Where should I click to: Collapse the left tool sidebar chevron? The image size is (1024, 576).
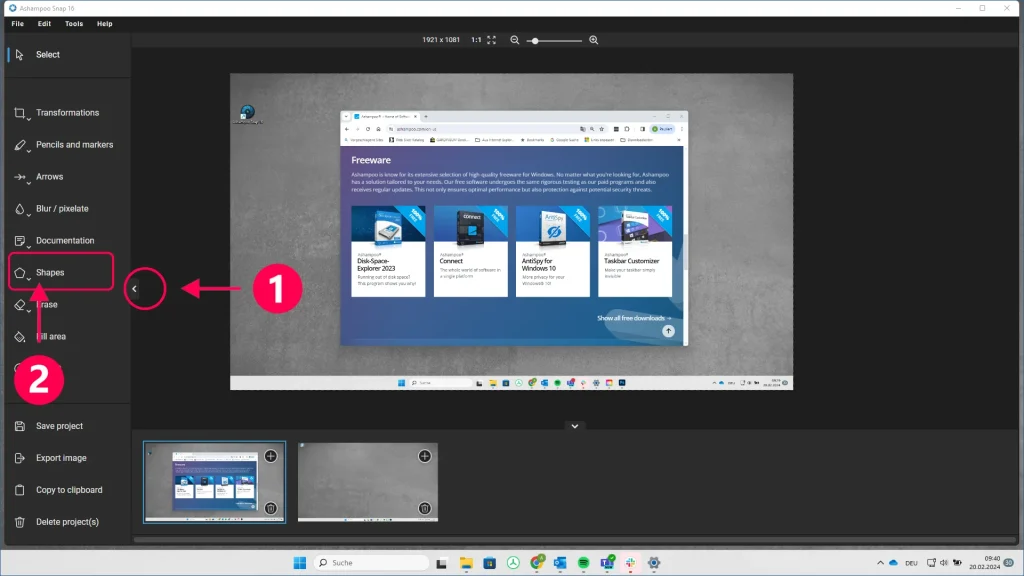135,289
